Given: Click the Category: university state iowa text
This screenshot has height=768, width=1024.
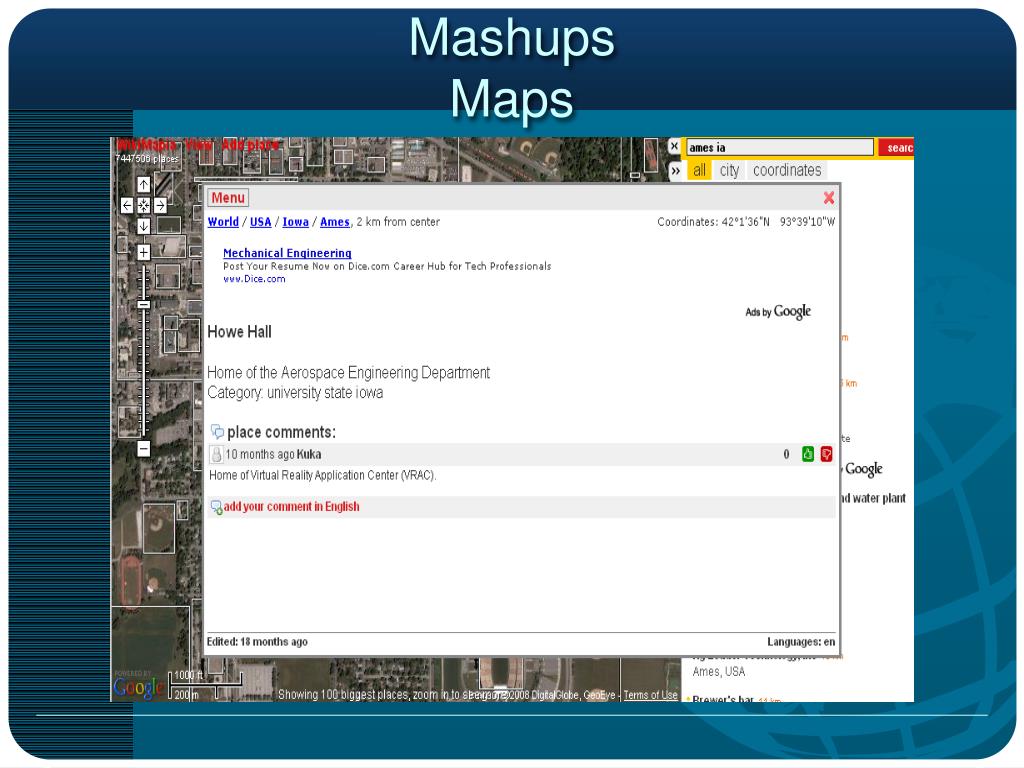Looking at the screenshot, I should point(295,392).
